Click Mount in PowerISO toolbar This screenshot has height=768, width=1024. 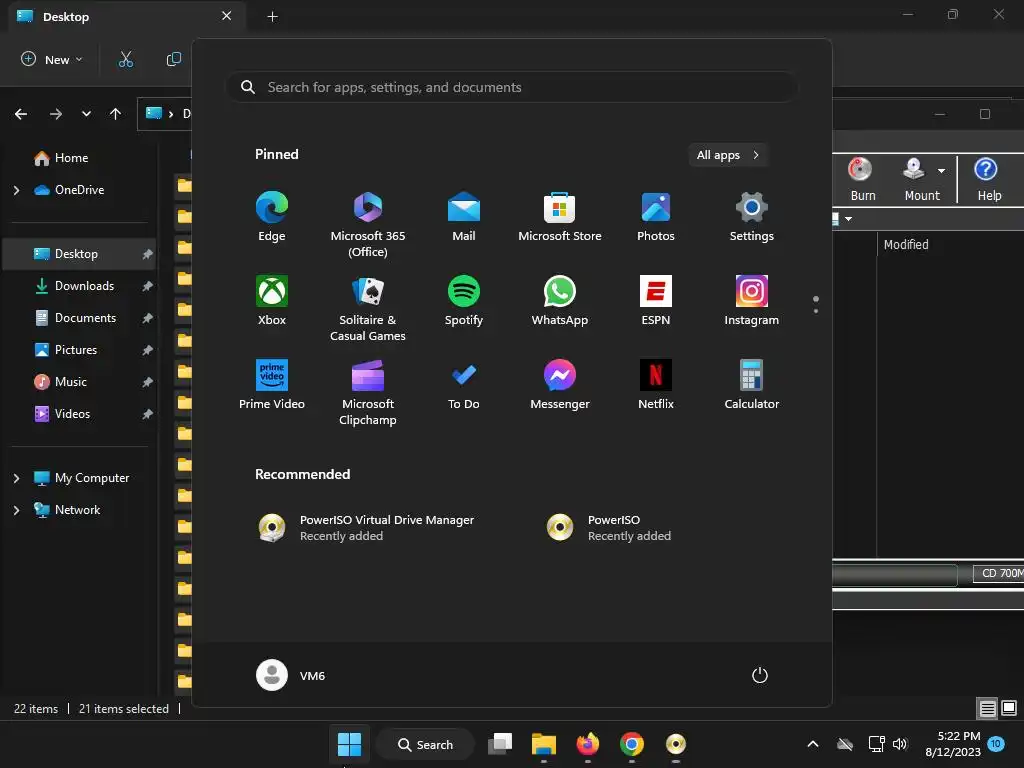point(921,179)
